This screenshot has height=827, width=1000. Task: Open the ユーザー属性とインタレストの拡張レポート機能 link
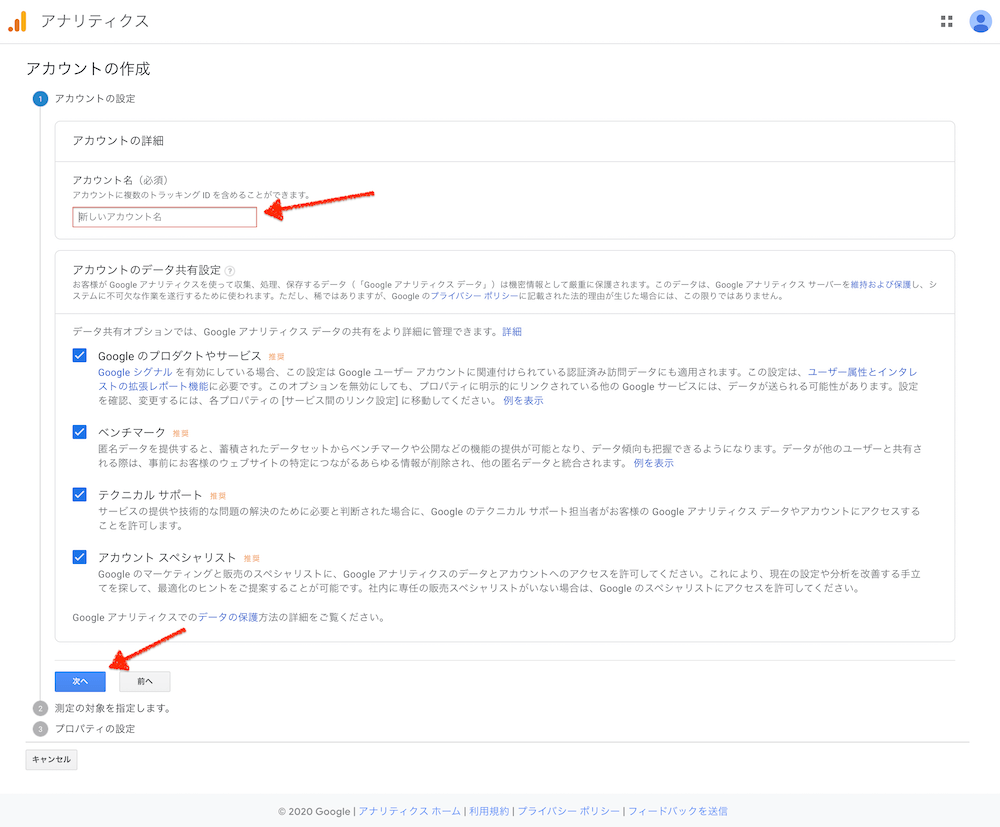(862, 372)
